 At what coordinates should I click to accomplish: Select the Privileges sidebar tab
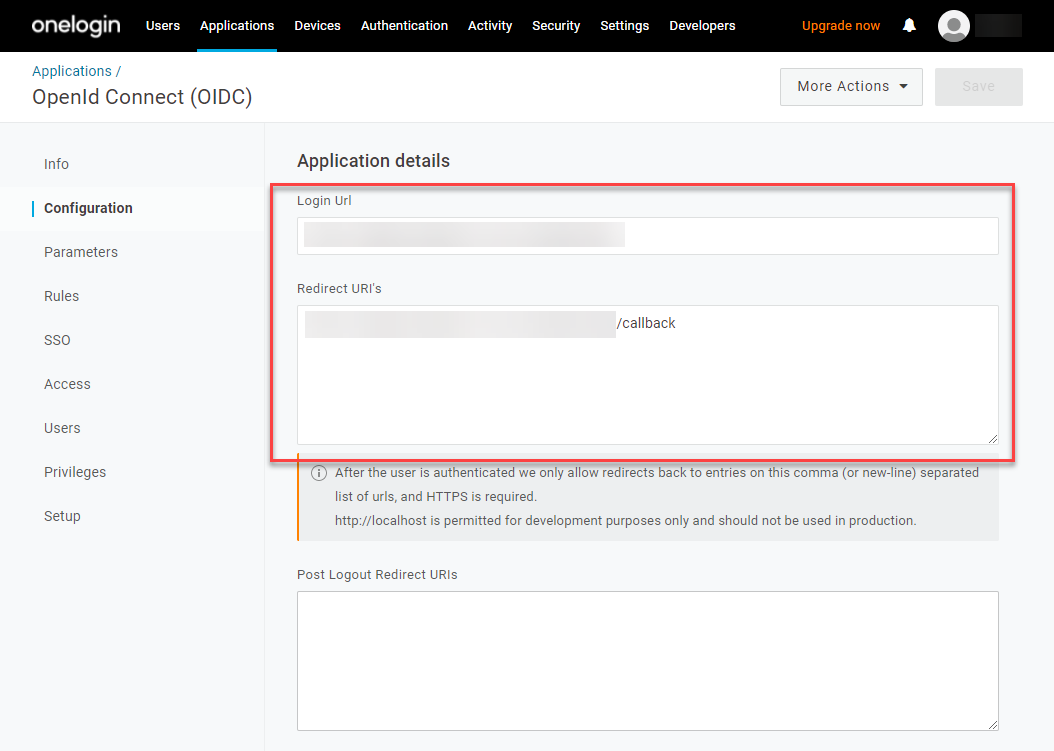click(75, 472)
